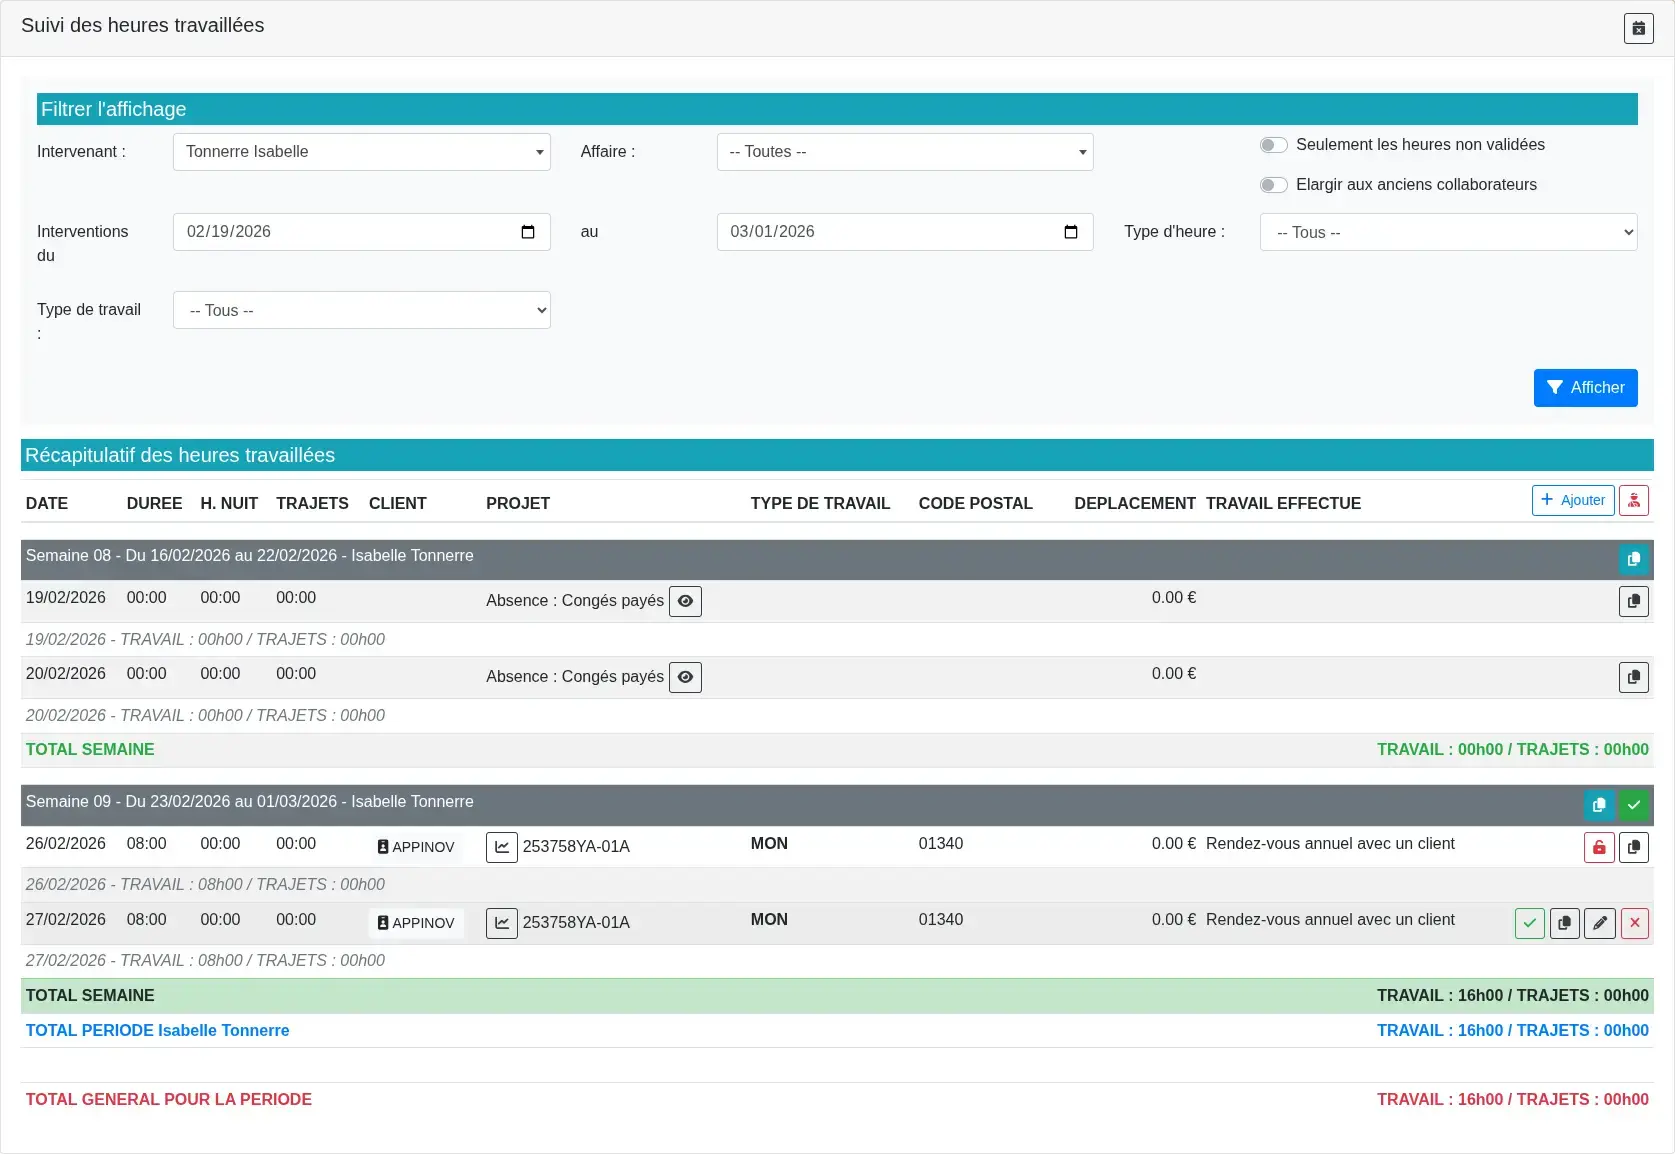Open the chart icon next to project 253758YA-01A

pos(502,847)
